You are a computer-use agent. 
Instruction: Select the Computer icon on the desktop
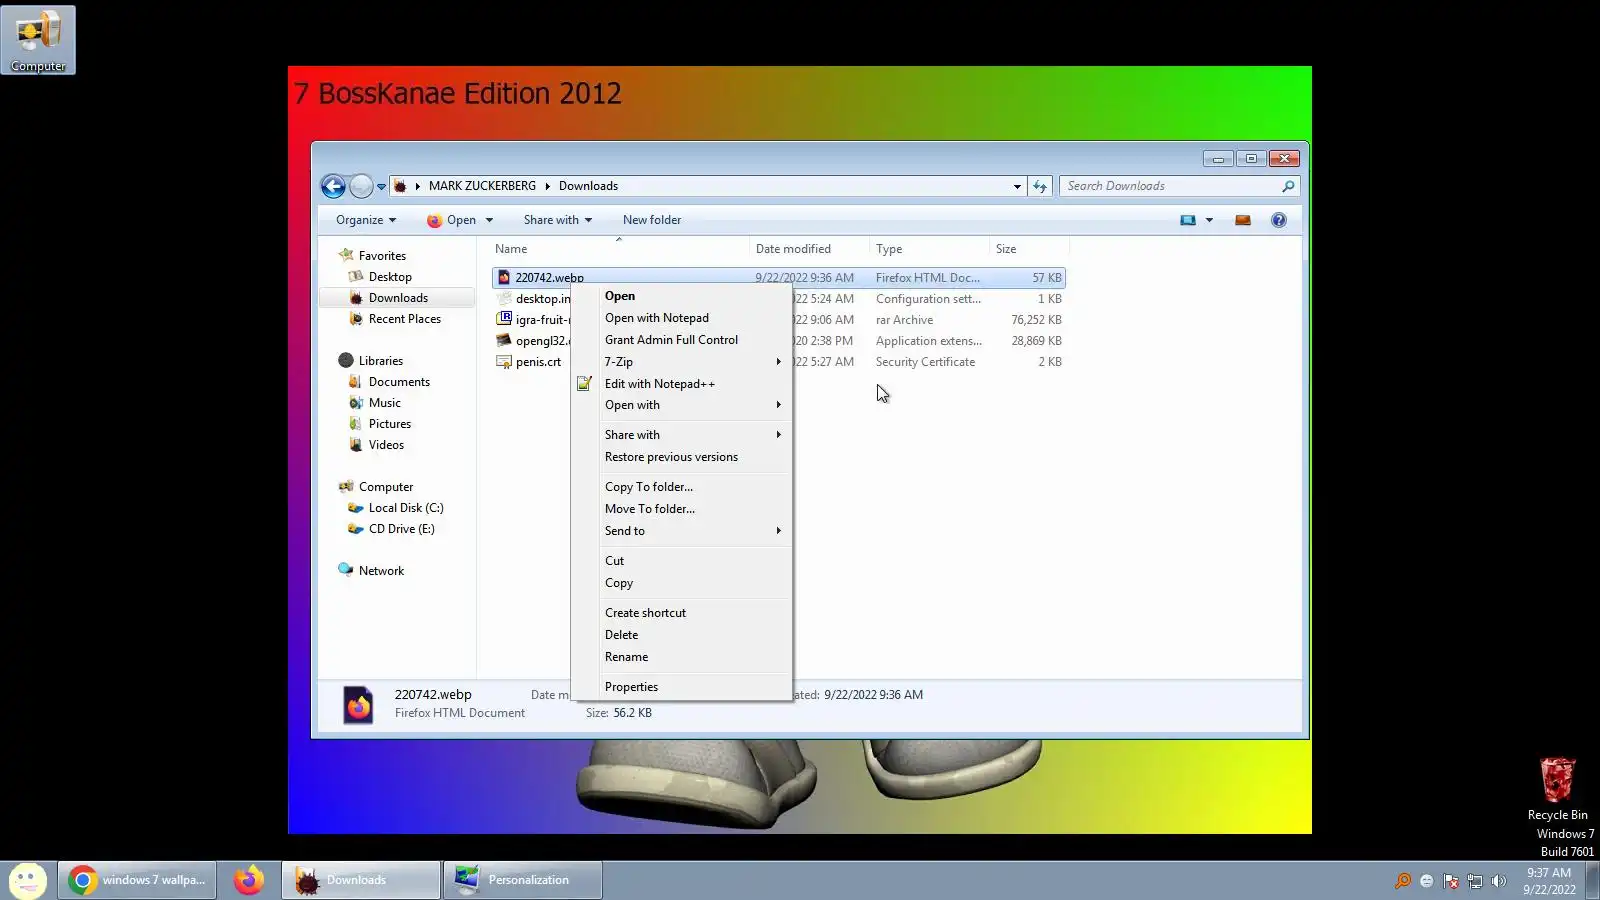tap(38, 40)
